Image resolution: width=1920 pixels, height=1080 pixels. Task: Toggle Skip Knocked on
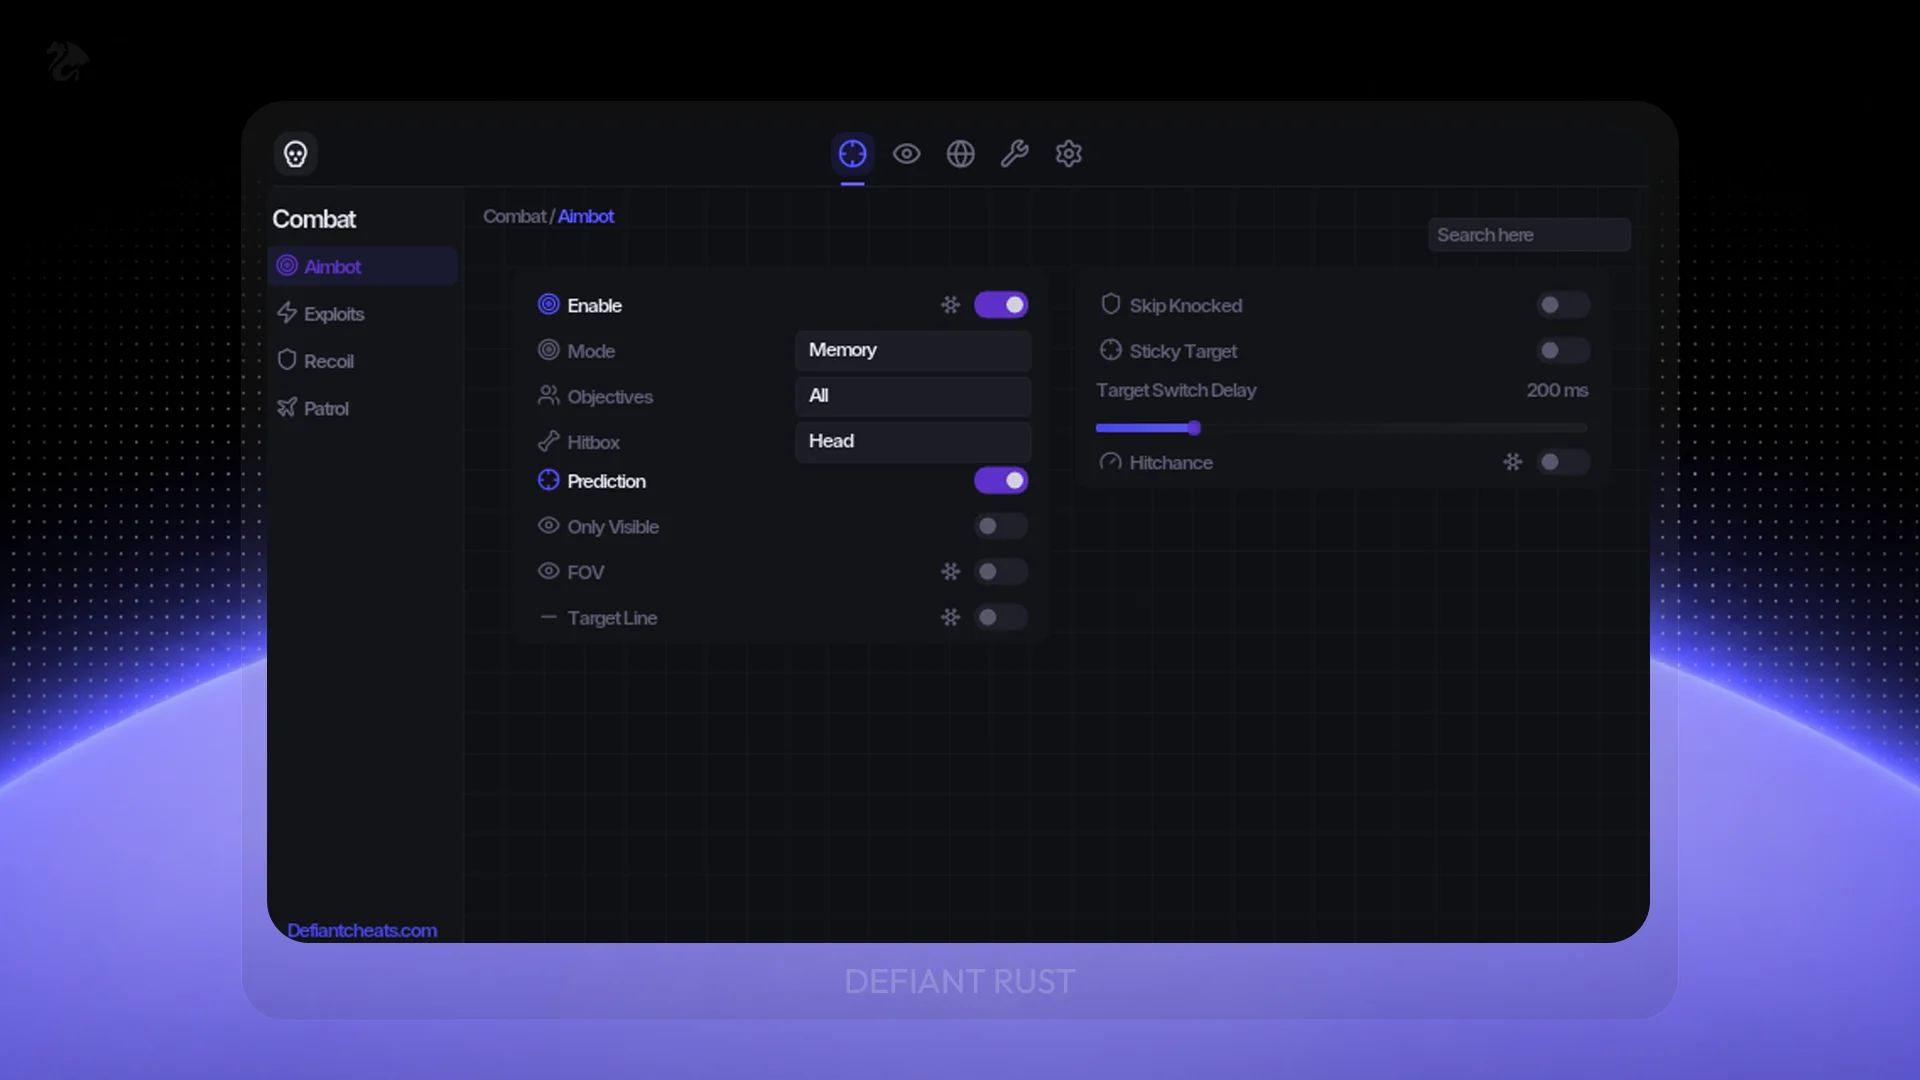[x=1563, y=305]
